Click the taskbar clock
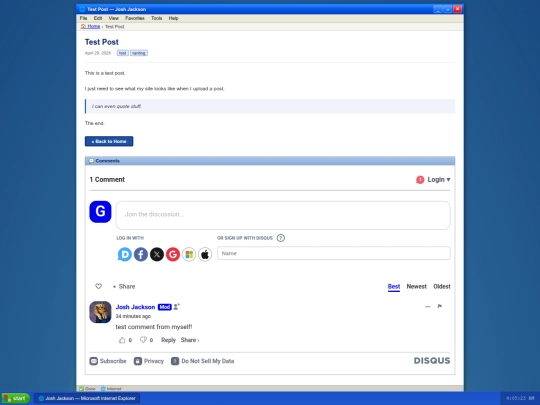This screenshot has width=540, height=405. (520, 398)
